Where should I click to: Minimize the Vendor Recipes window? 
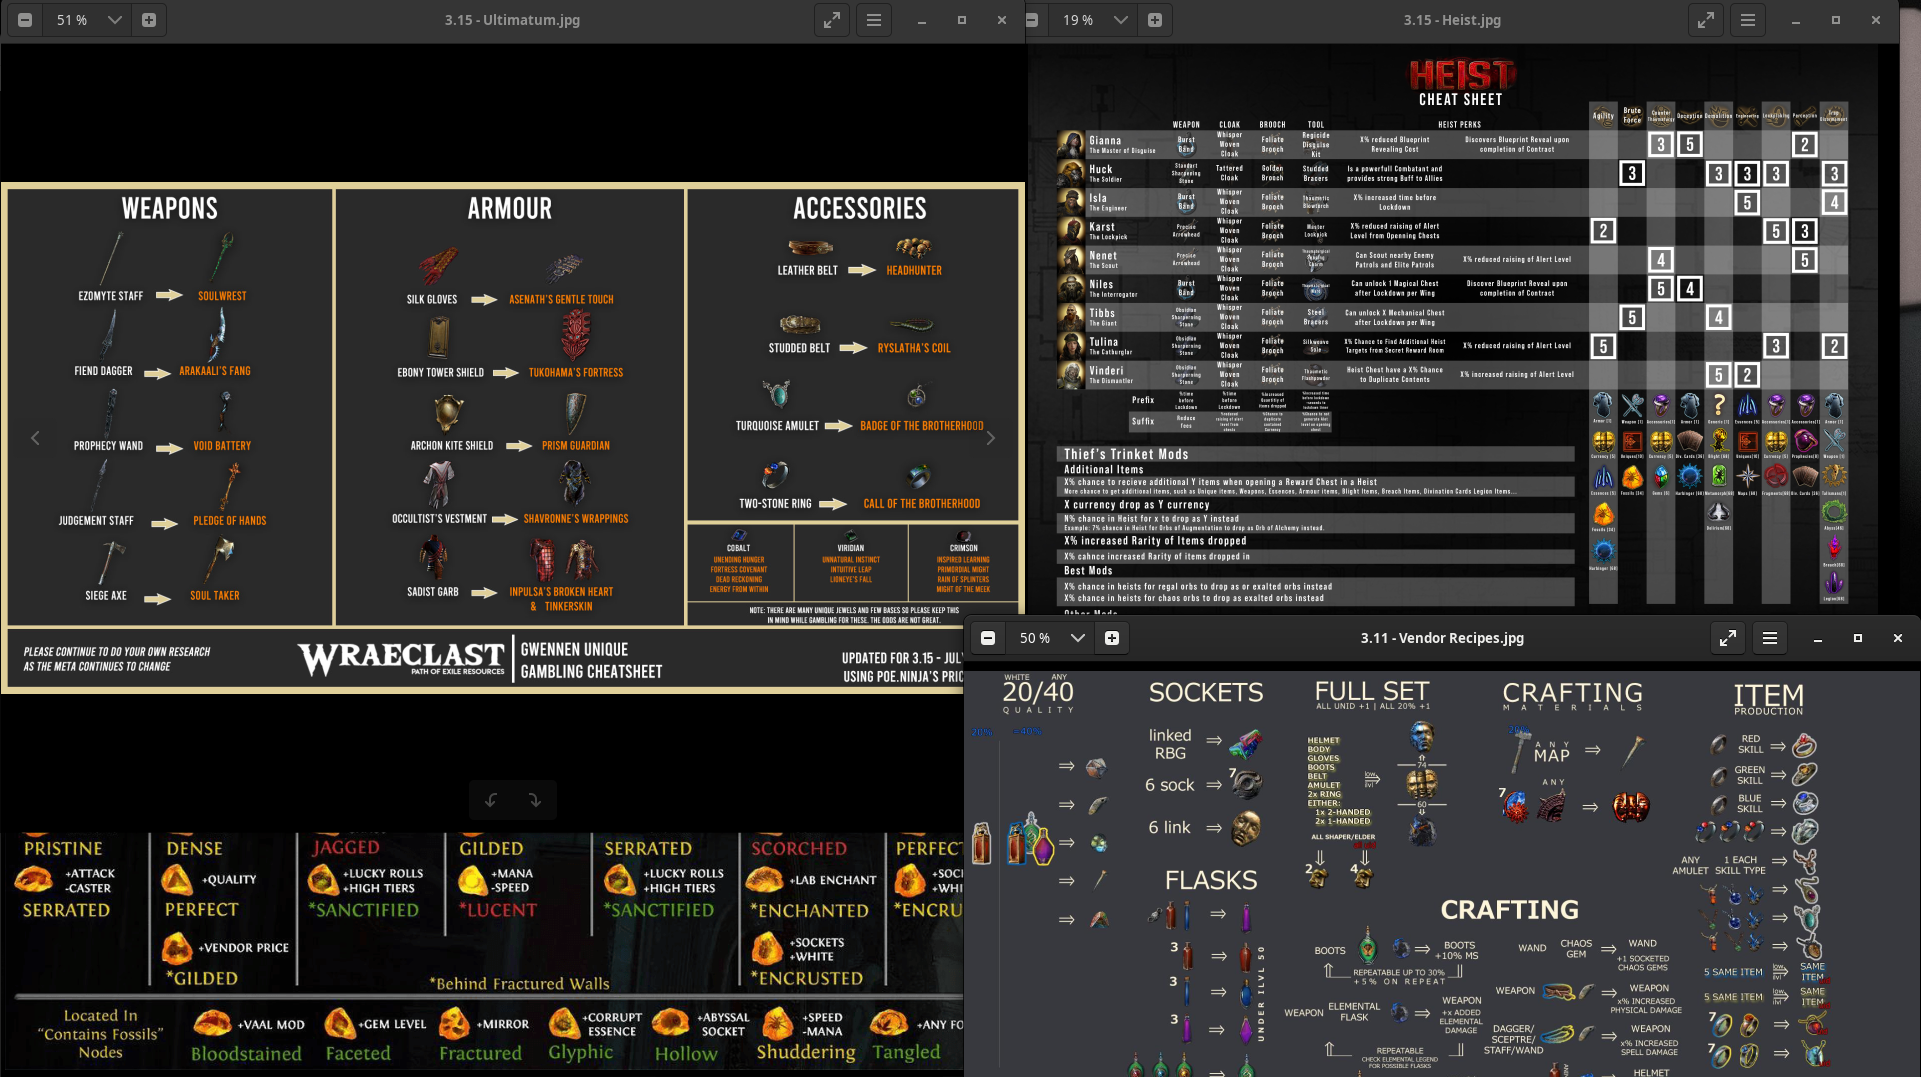[1818, 638]
